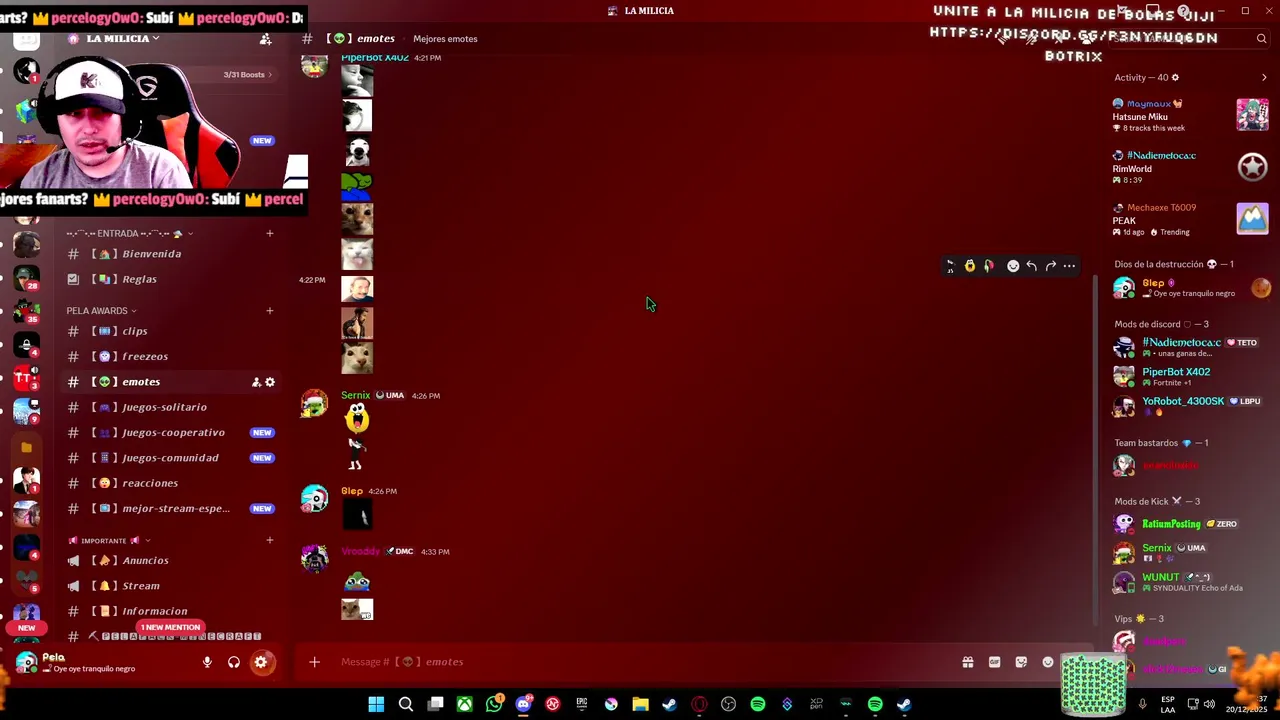1280x720 pixels.
Task: Open the Reglas channel
Action: (172, 279)
